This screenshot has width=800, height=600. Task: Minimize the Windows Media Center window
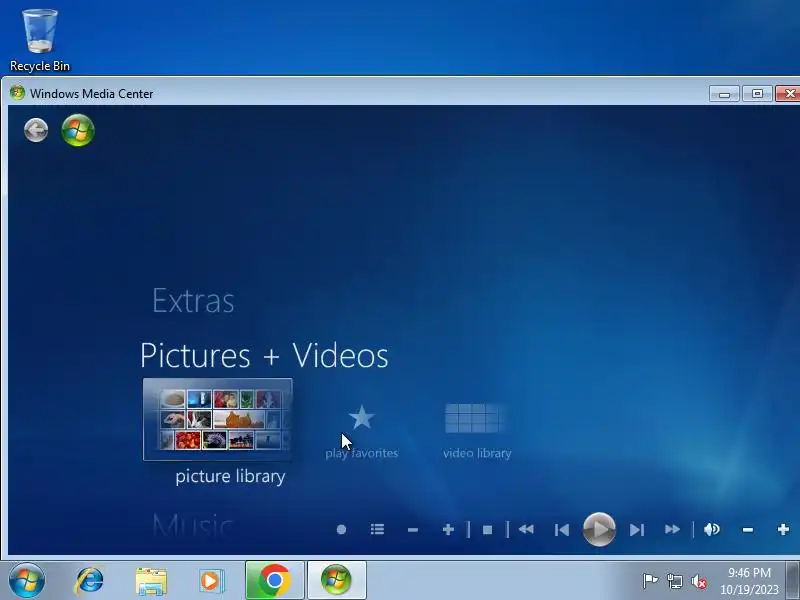tap(724, 94)
